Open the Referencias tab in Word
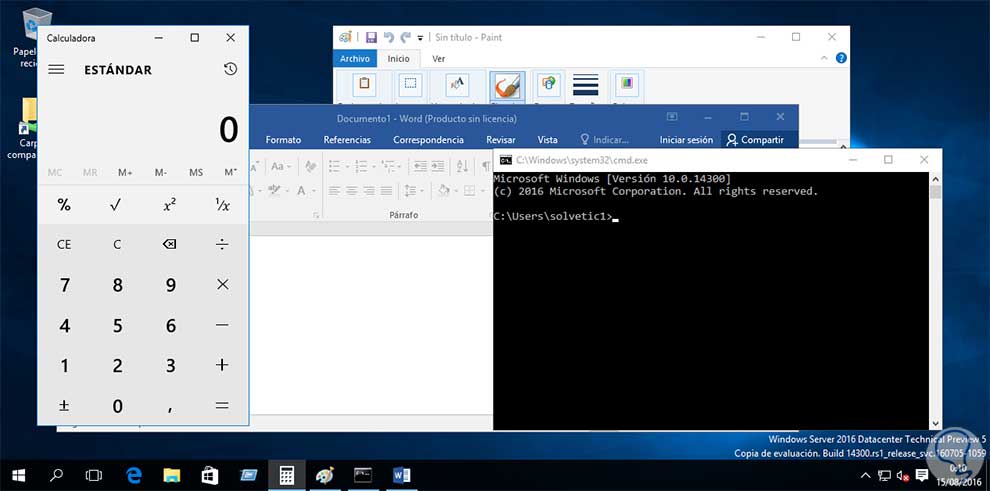 [347, 140]
